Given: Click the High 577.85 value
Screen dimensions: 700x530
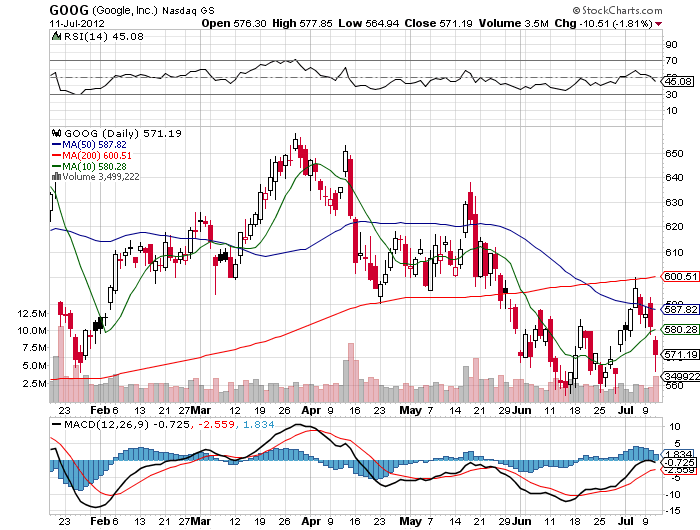Looking at the screenshot, I should 302,23.
